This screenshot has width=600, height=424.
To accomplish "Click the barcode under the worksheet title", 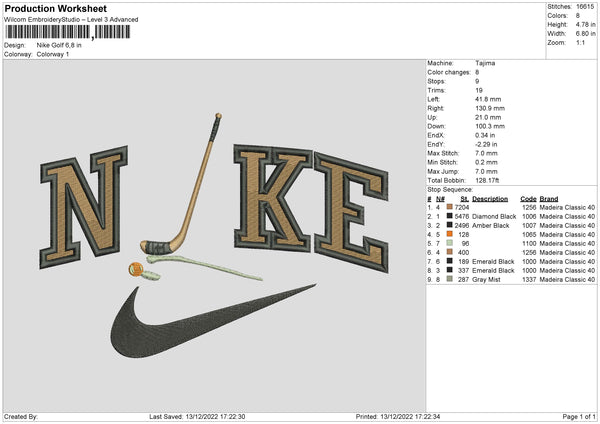I will [x=68, y=32].
